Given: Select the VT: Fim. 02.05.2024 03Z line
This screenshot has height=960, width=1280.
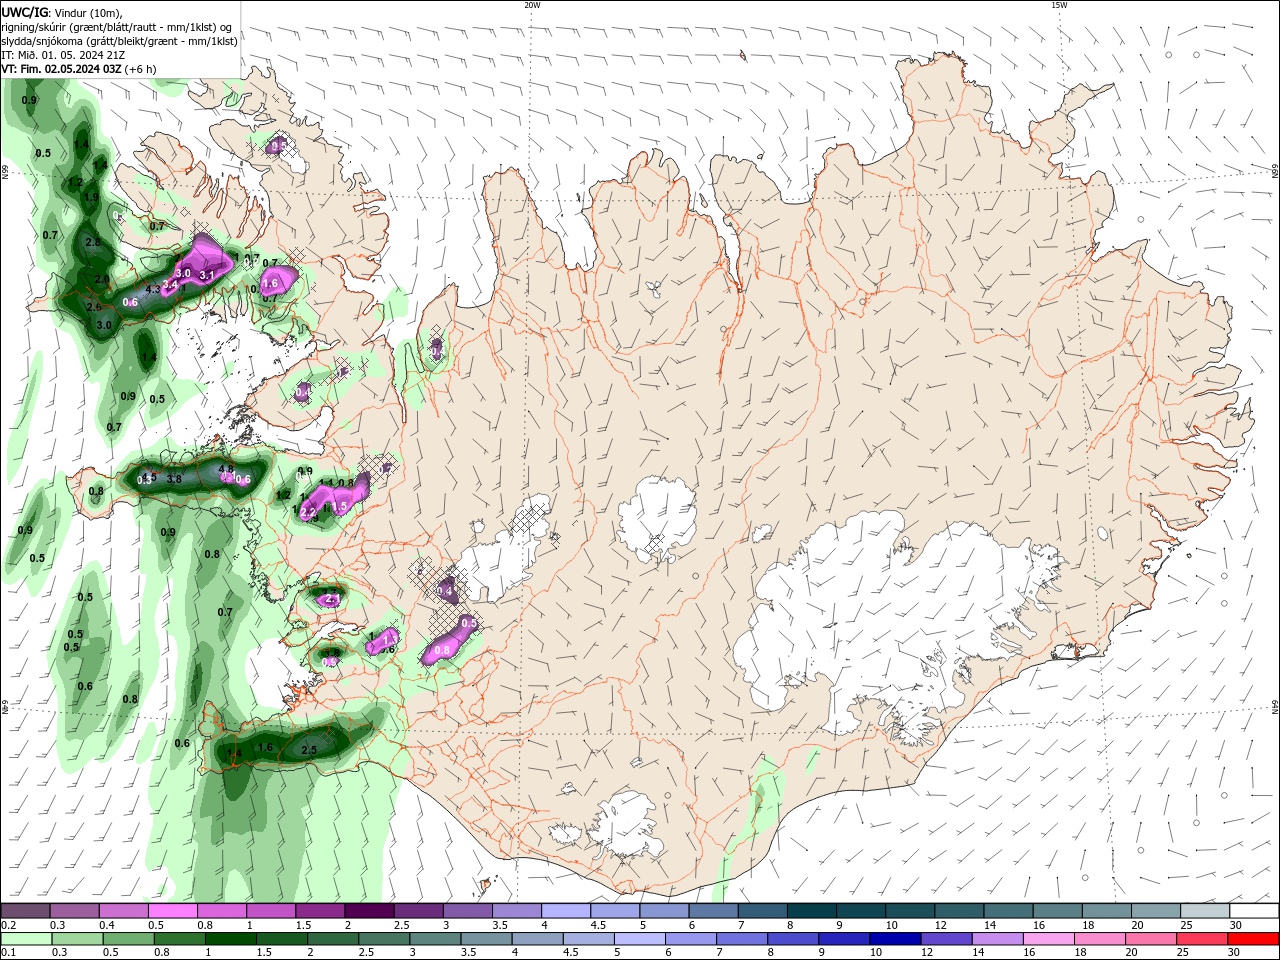Looking at the screenshot, I should click(79, 69).
